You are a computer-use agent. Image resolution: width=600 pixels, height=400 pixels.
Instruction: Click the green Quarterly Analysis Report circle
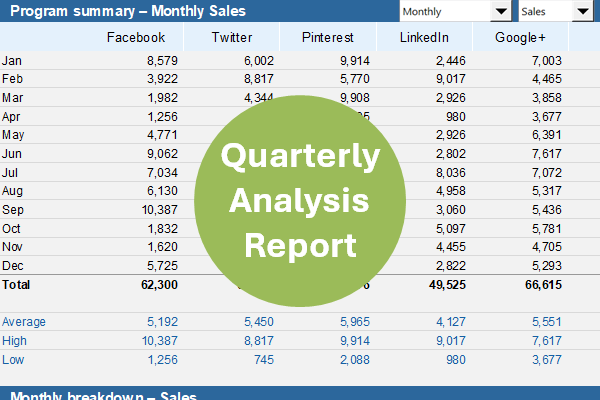tap(300, 200)
